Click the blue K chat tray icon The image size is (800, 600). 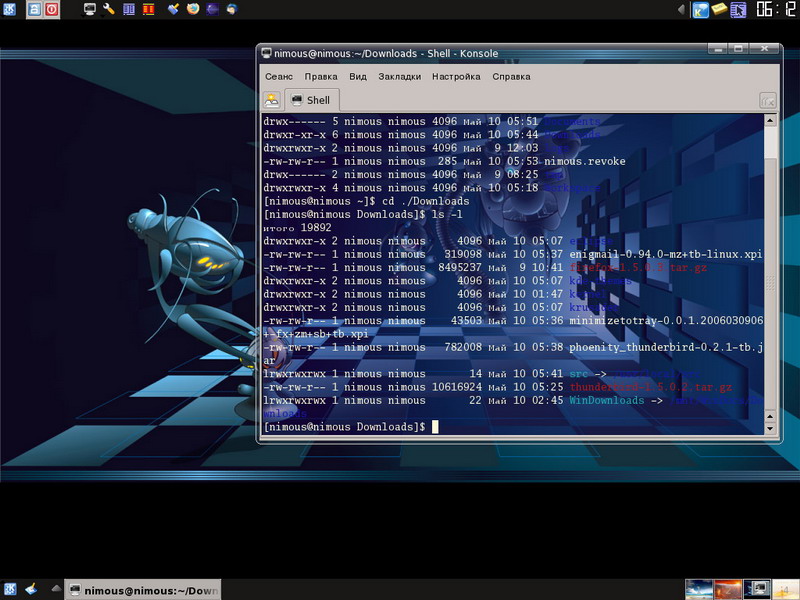tap(702, 10)
